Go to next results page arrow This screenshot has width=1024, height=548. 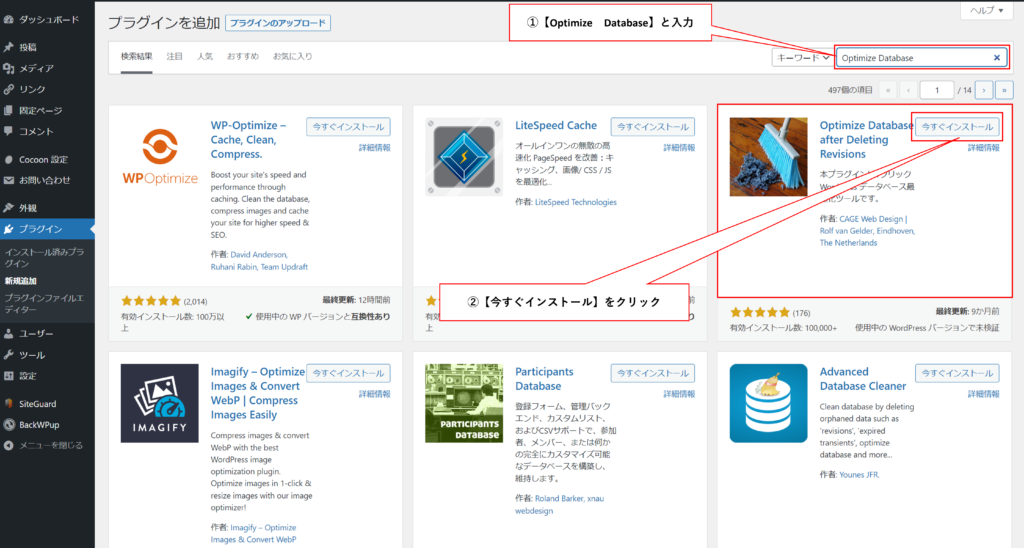click(x=984, y=90)
